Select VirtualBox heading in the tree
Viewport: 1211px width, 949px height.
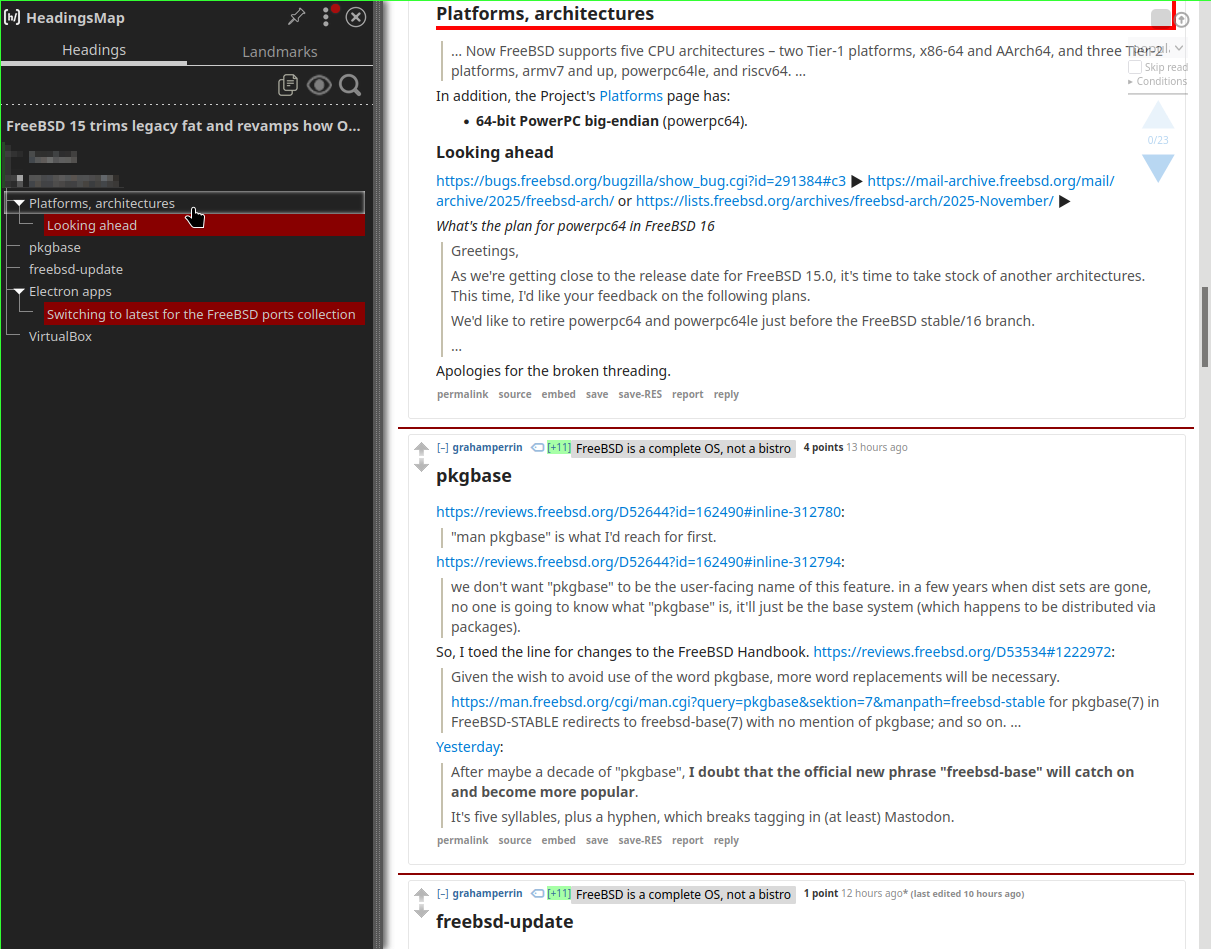60,337
